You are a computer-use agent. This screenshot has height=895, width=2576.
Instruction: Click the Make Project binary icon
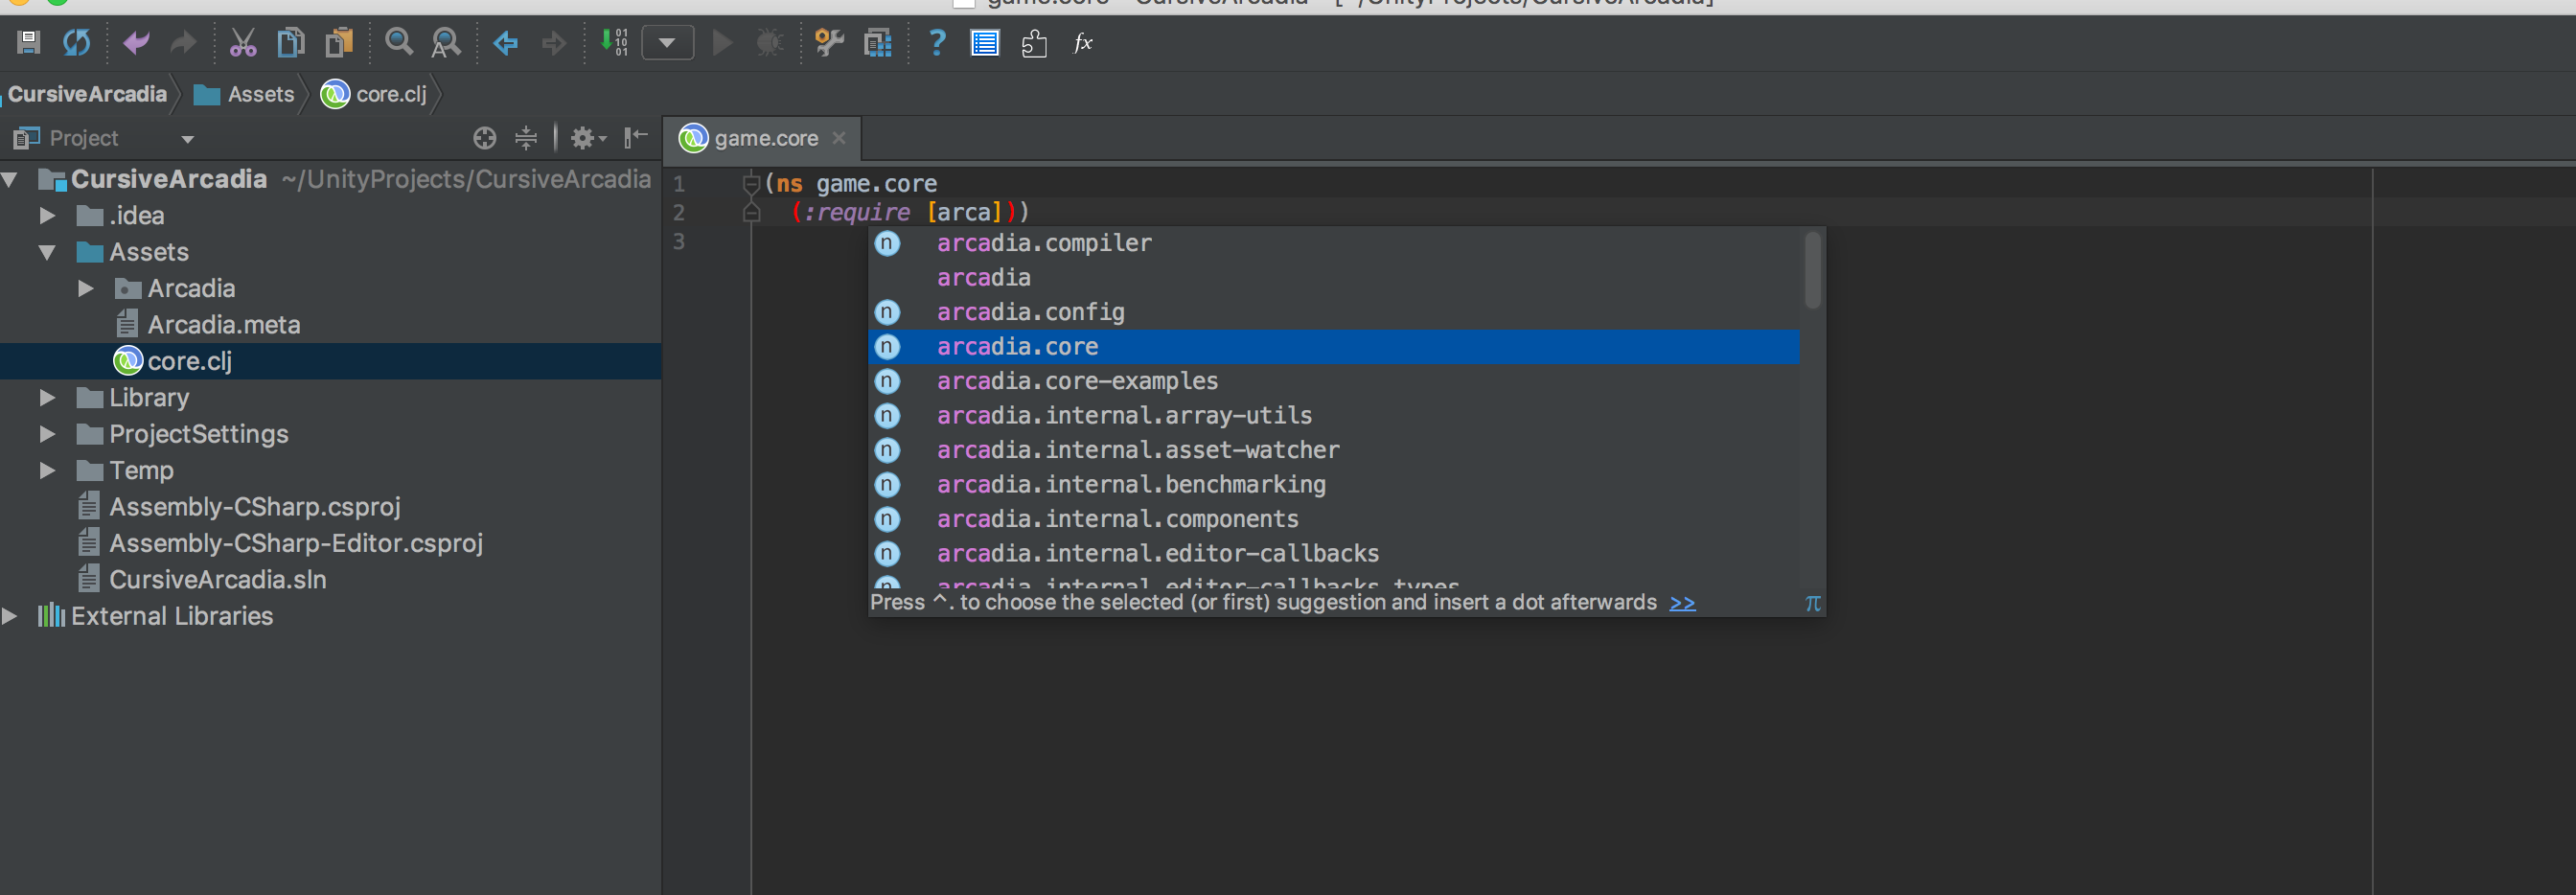pyautogui.click(x=613, y=43)
